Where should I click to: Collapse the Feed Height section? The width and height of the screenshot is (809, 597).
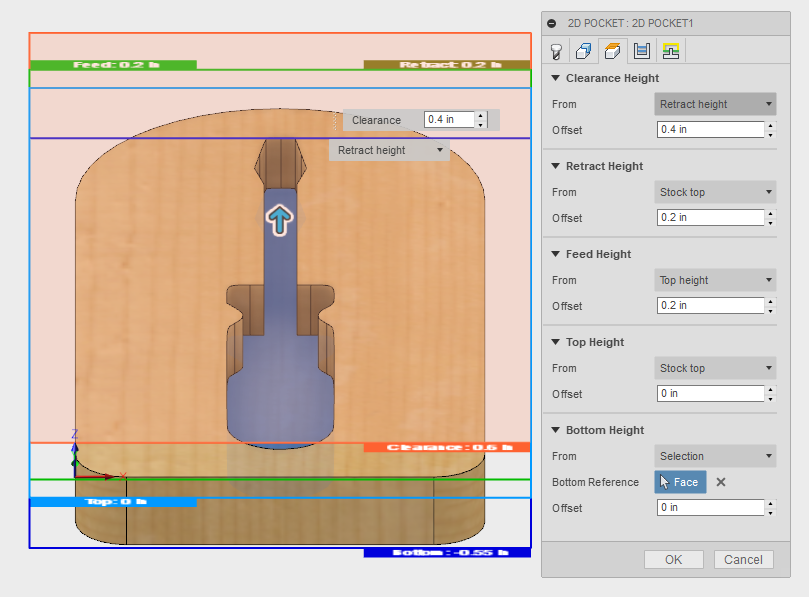click(556, 254)
